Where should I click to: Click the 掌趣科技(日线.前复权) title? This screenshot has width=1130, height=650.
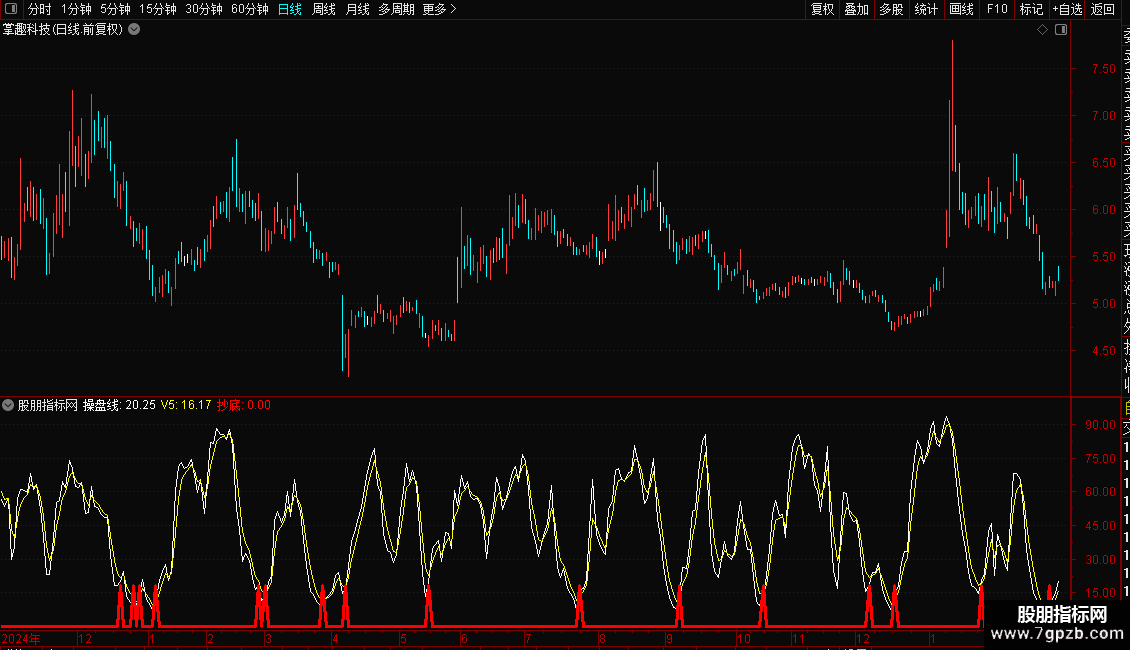[x=63, y=30]
